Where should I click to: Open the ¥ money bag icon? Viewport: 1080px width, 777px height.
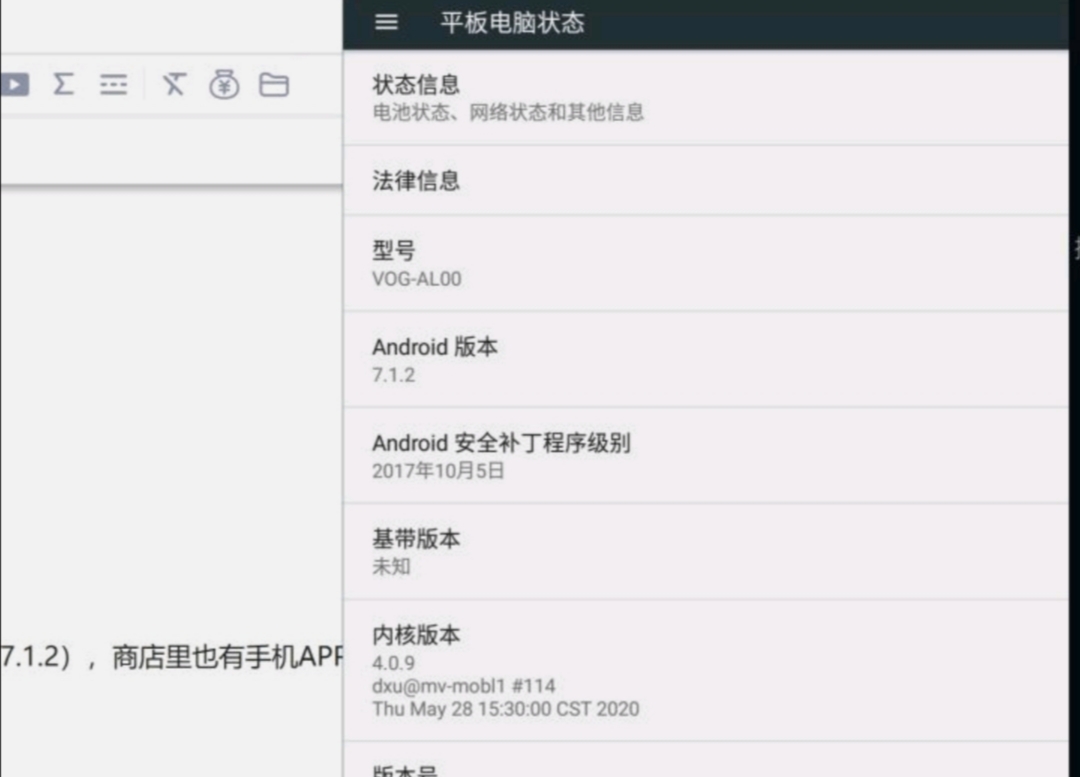(x=225, y=85)
